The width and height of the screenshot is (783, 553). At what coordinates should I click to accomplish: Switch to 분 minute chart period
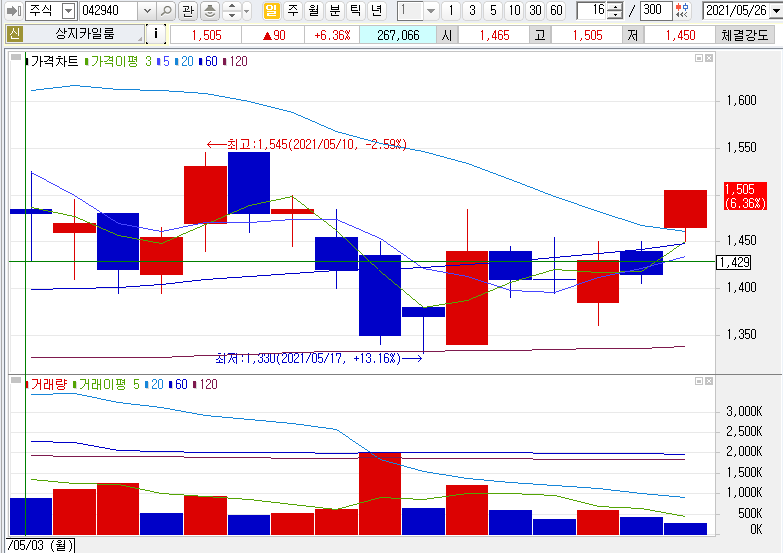(x=335, y=10)
